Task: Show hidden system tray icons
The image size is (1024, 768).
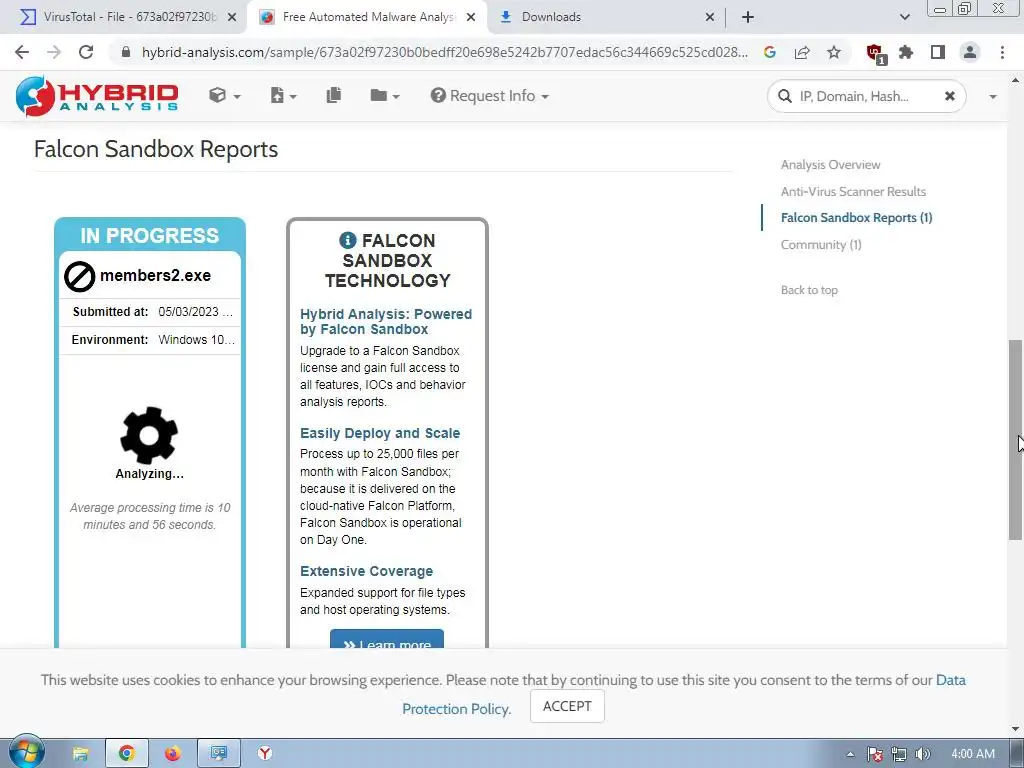Action: click(850, 754)
